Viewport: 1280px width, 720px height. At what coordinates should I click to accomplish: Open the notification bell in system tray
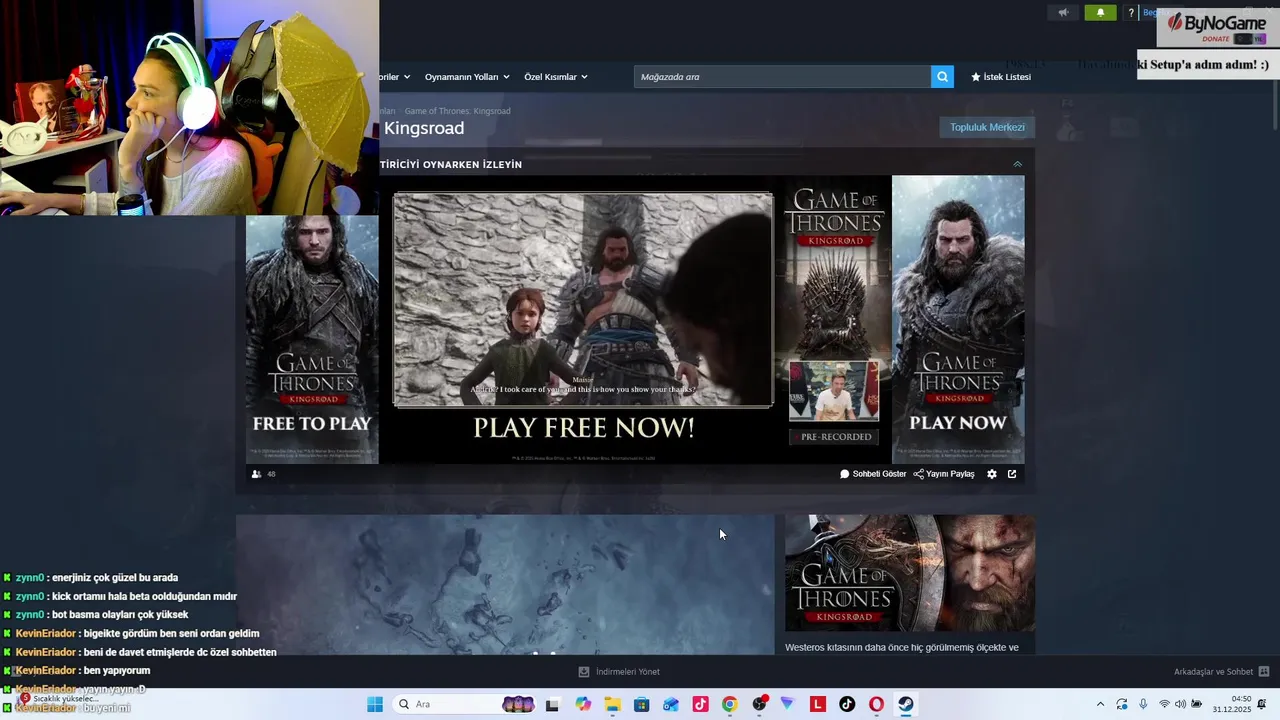coord(1262,704)
